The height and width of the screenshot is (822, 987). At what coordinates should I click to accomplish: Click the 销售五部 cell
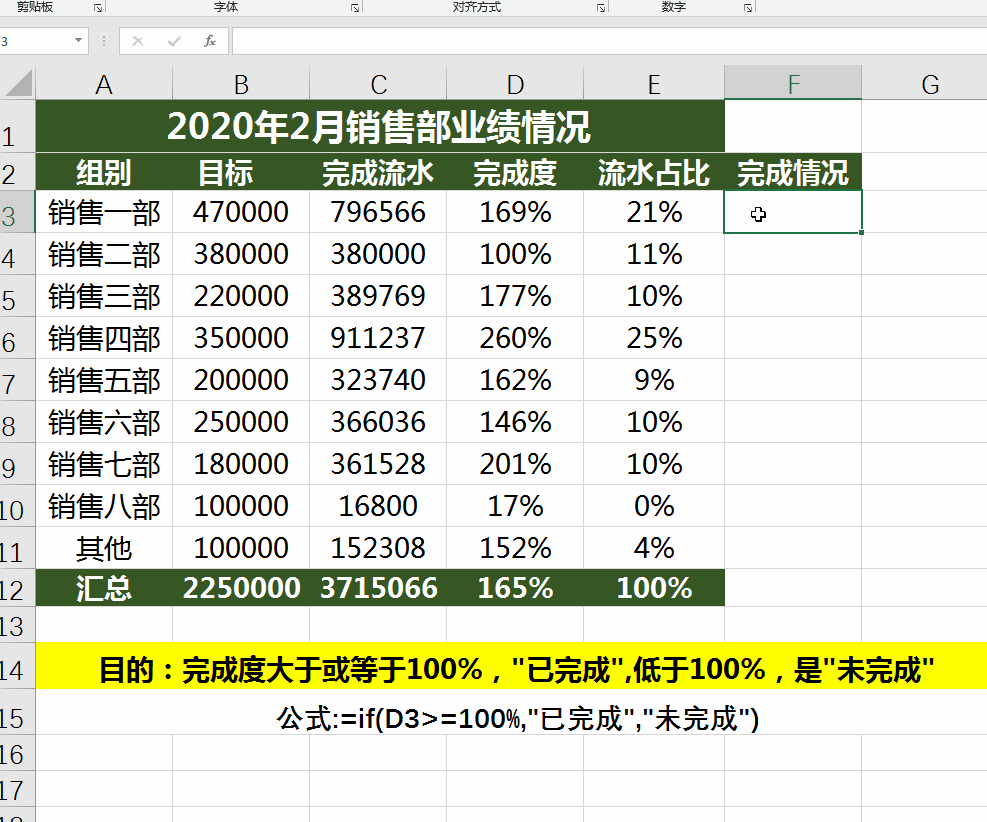(x=104, y=380)
